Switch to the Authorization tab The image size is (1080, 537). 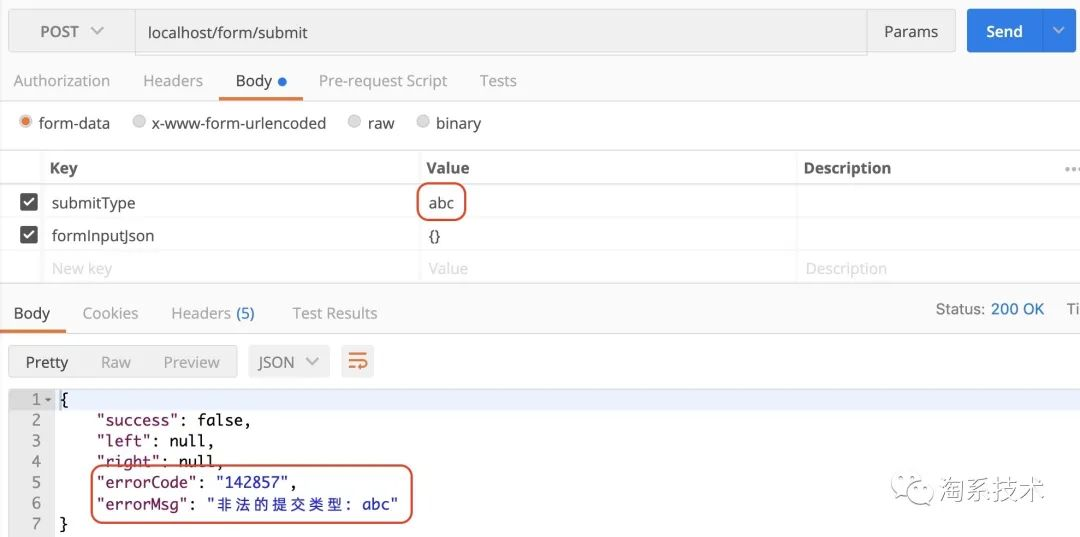[x=62, y=81]
